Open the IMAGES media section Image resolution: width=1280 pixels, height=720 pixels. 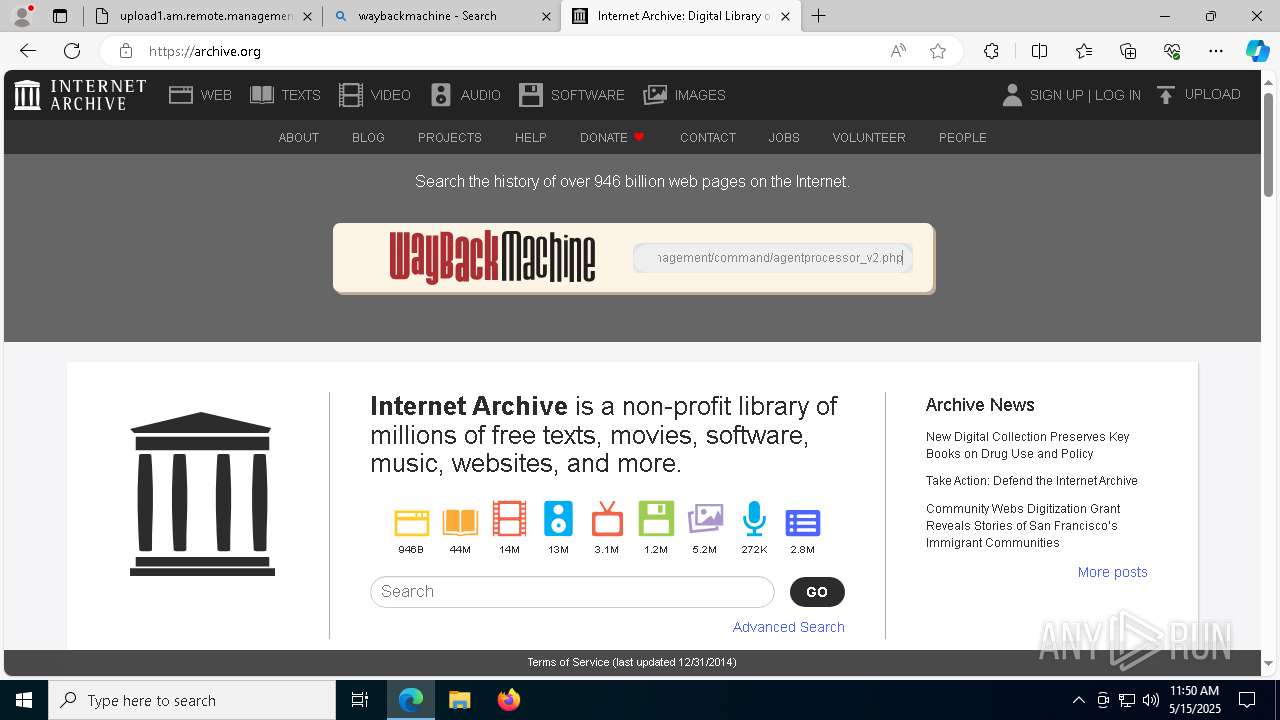tap(684, 95)
